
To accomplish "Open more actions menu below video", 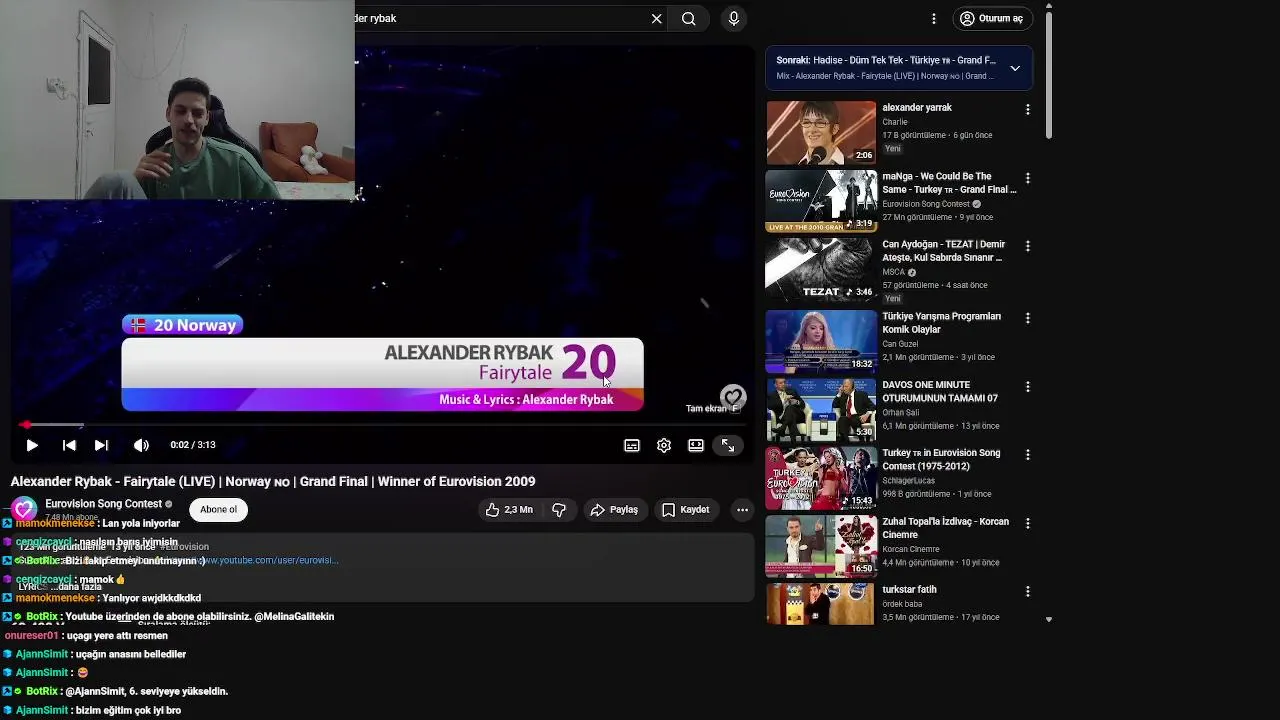I will click(742, 509).
